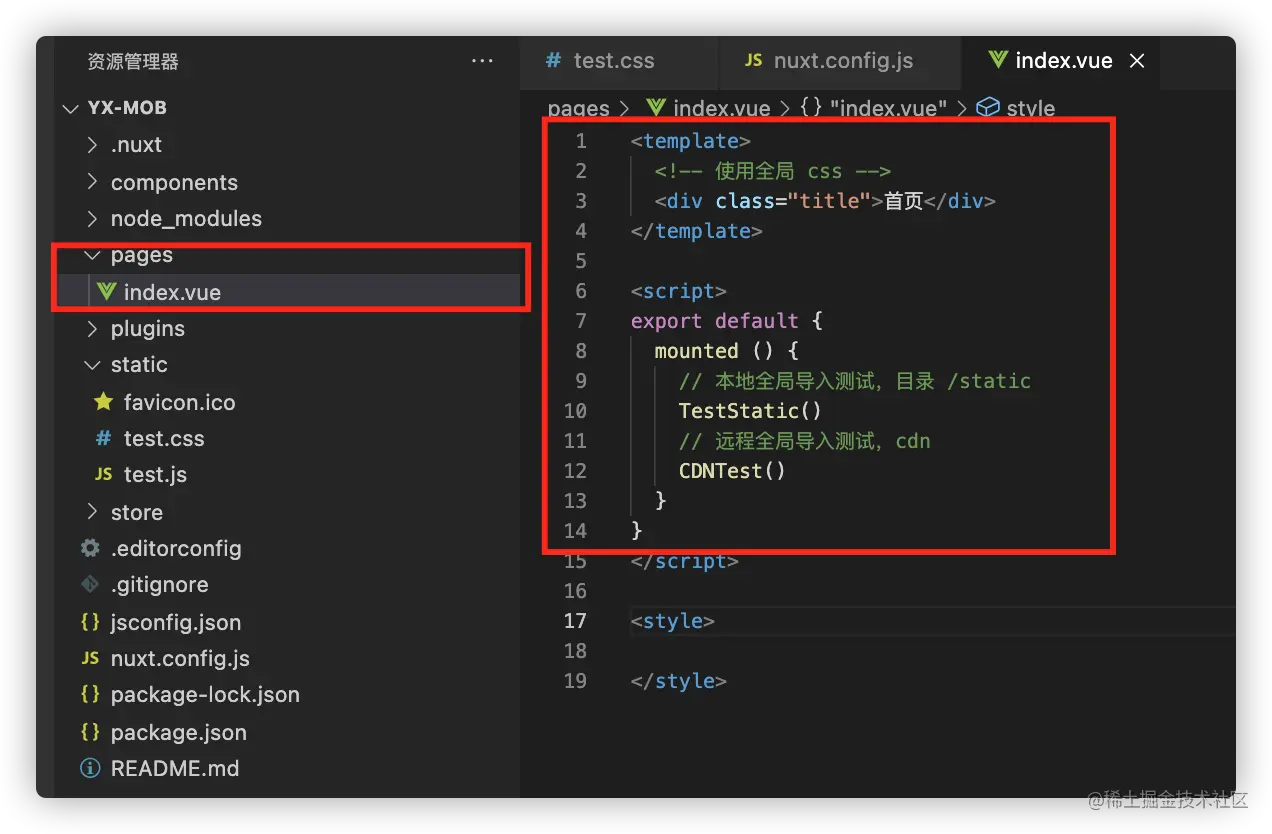1272x834 pixels.
Task: Click the star icon of favicon.ico
Action: [x=103, y=402]
